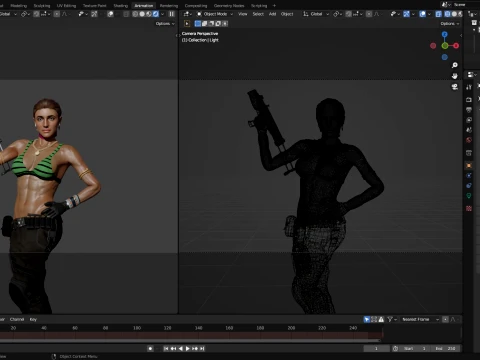Open the timeline Key menu
Image resolution: width=480 pixels, height=360 pixels.
(x=33, y=319)
